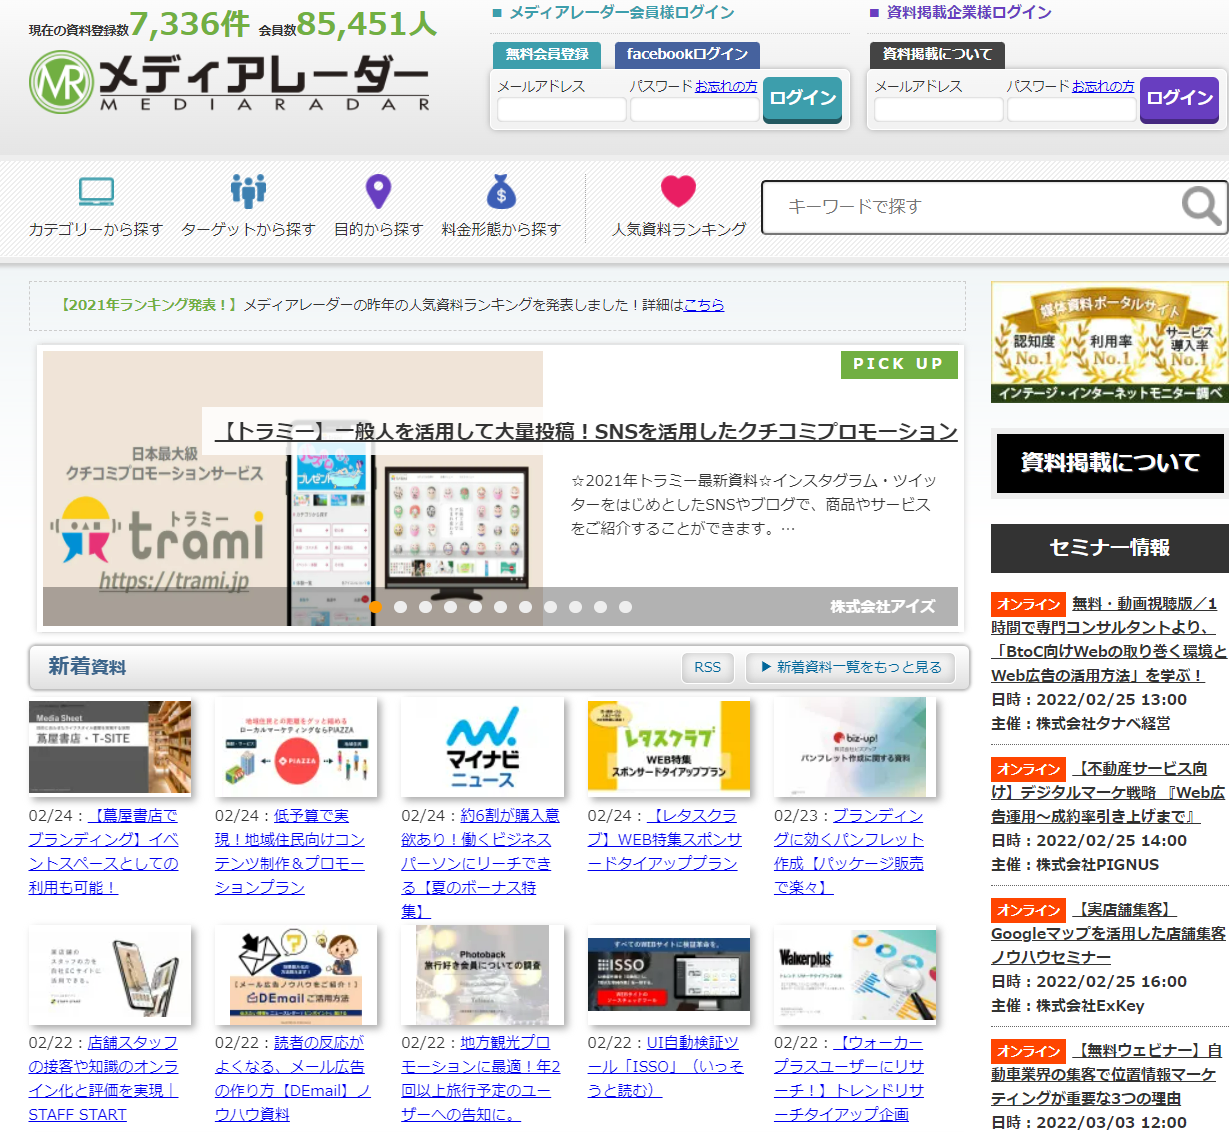Click the 資料掲載について dark tab in header
1229x1132 pixels.
(937, 54)
